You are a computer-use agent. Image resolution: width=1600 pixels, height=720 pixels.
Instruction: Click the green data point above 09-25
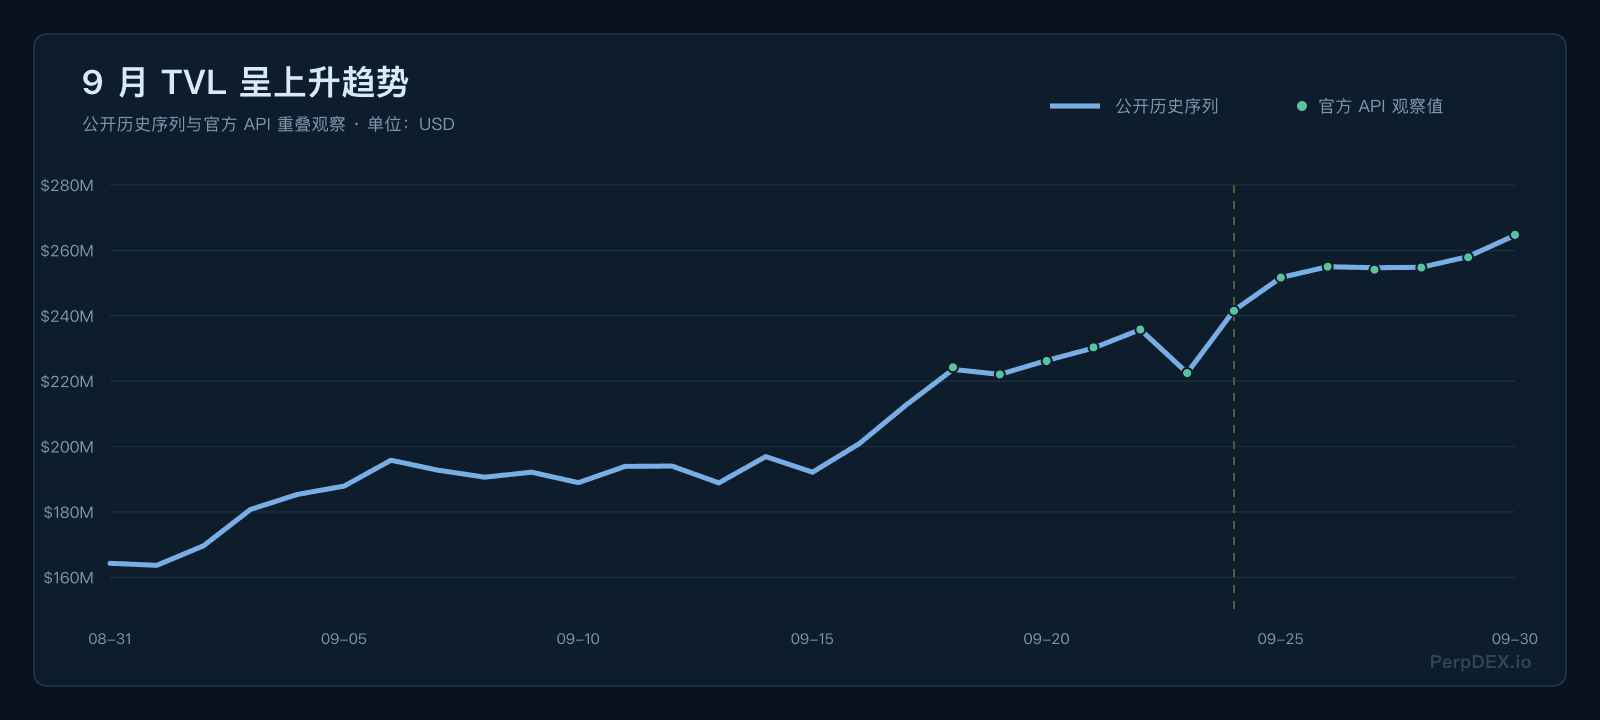point(1281,278)
